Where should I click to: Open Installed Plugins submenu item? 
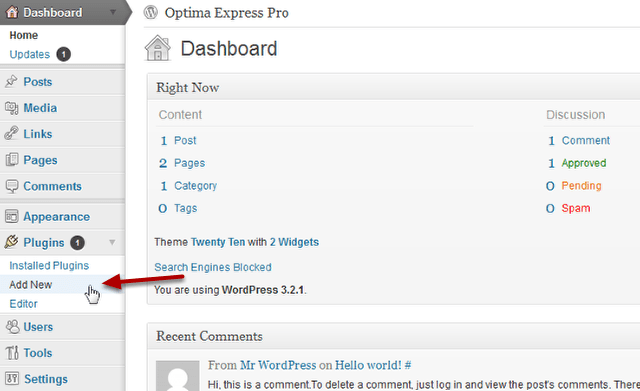click(x=49, y=266)
